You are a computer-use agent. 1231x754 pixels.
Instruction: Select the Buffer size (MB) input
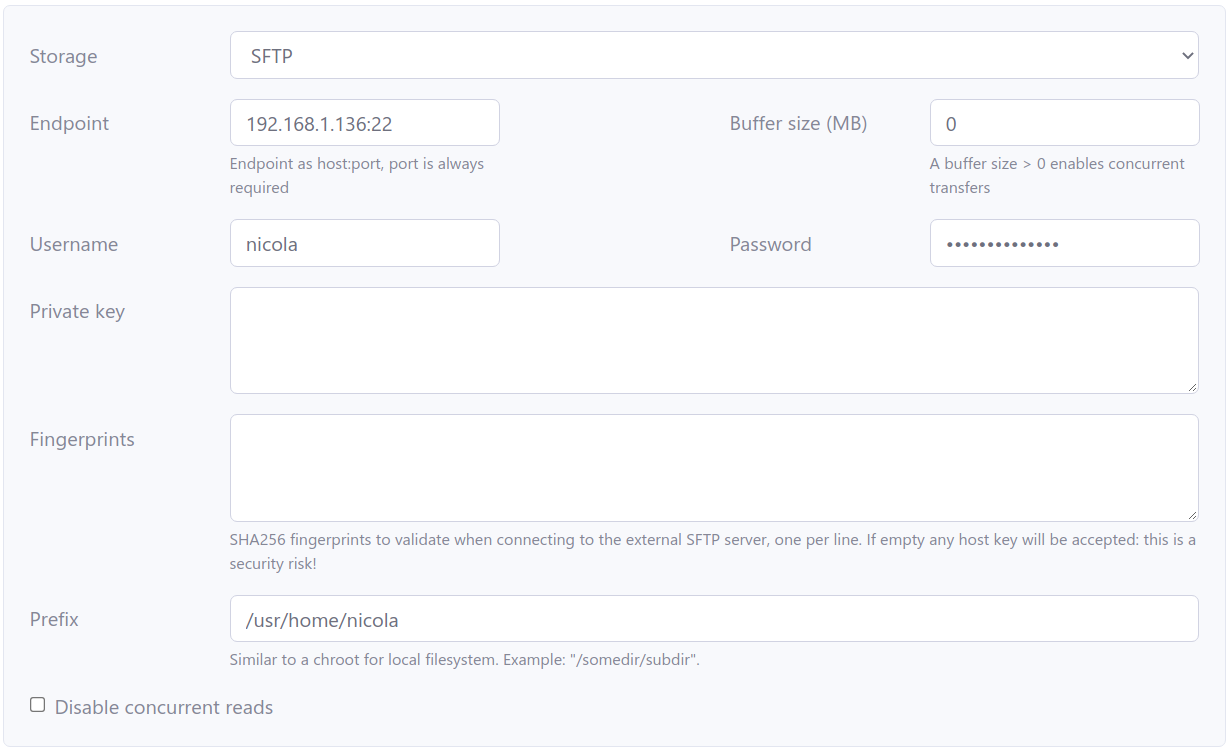[1064, 122]
